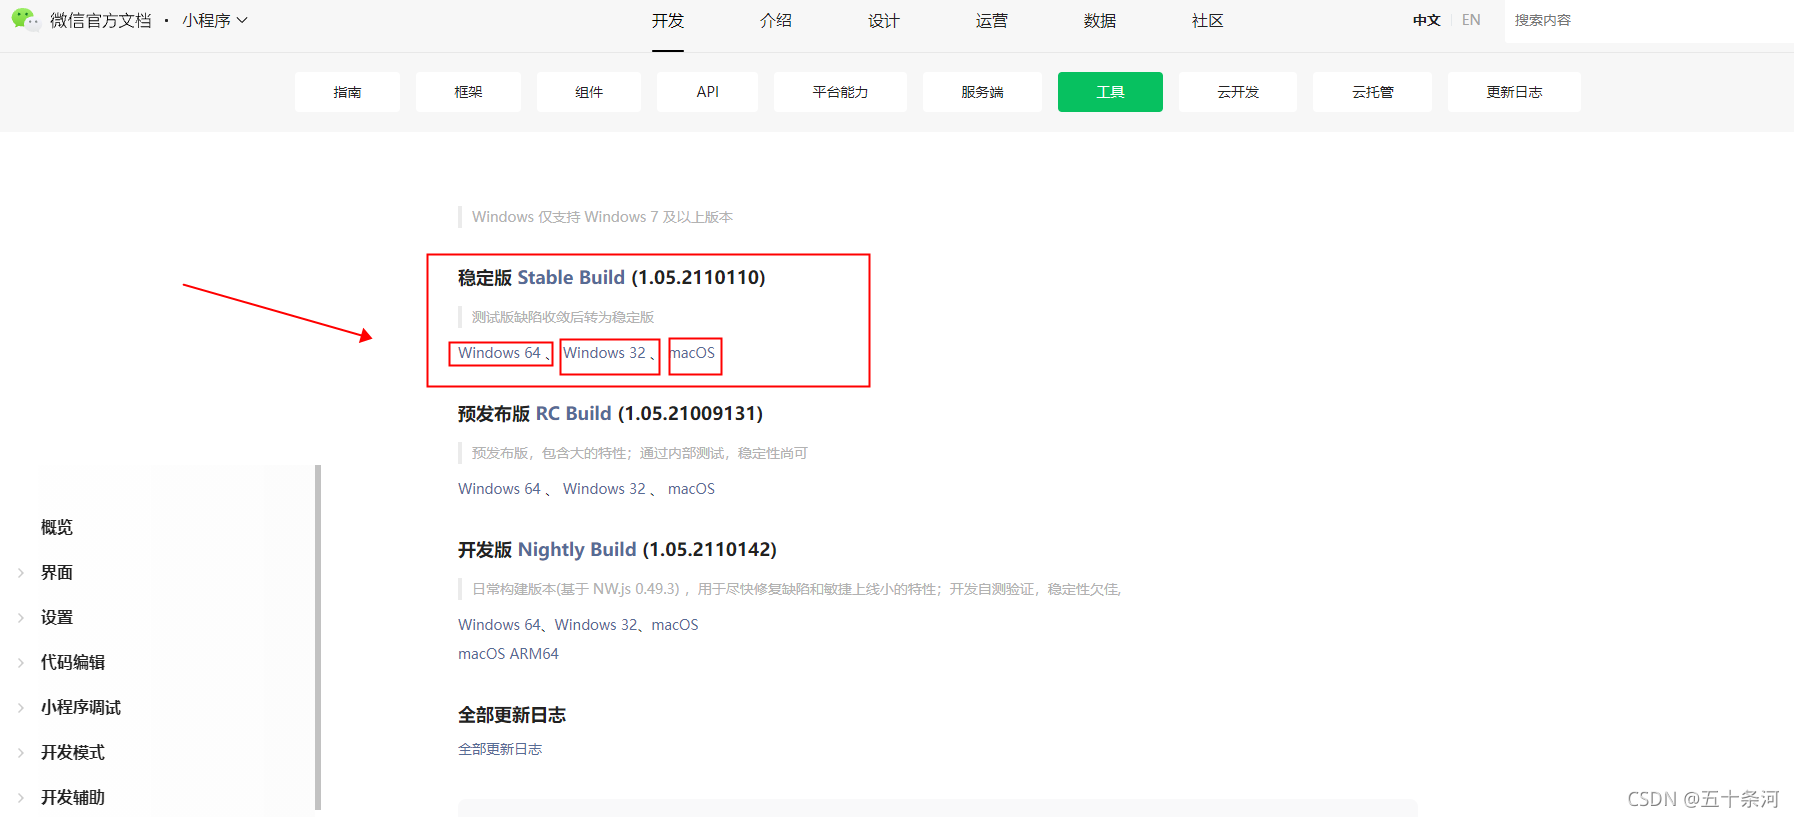1794x817 pixels.
Task: Switch to the 运营 top tab
Action: (x=992, y=21)
